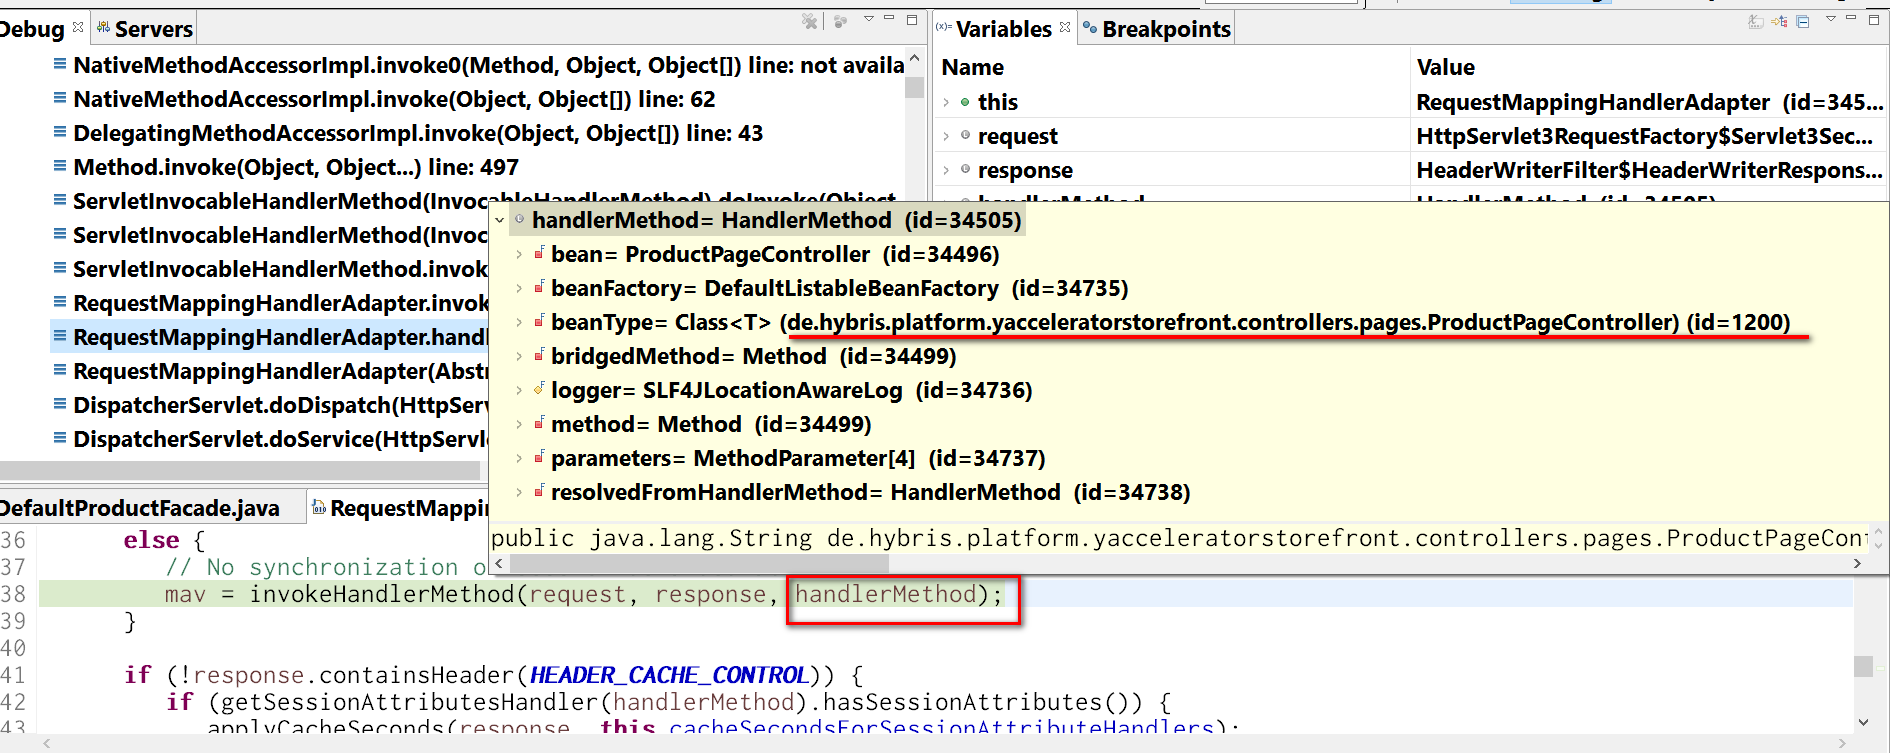This screenshot has height=753, width=1890.
Task: Open the Servers tab
Action: (145, 29)
